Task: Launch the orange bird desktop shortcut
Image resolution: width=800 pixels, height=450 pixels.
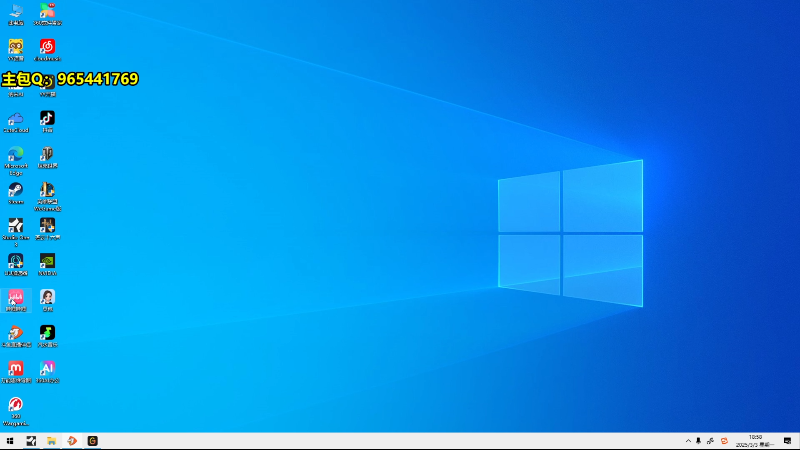Action: tap(16, 336)
